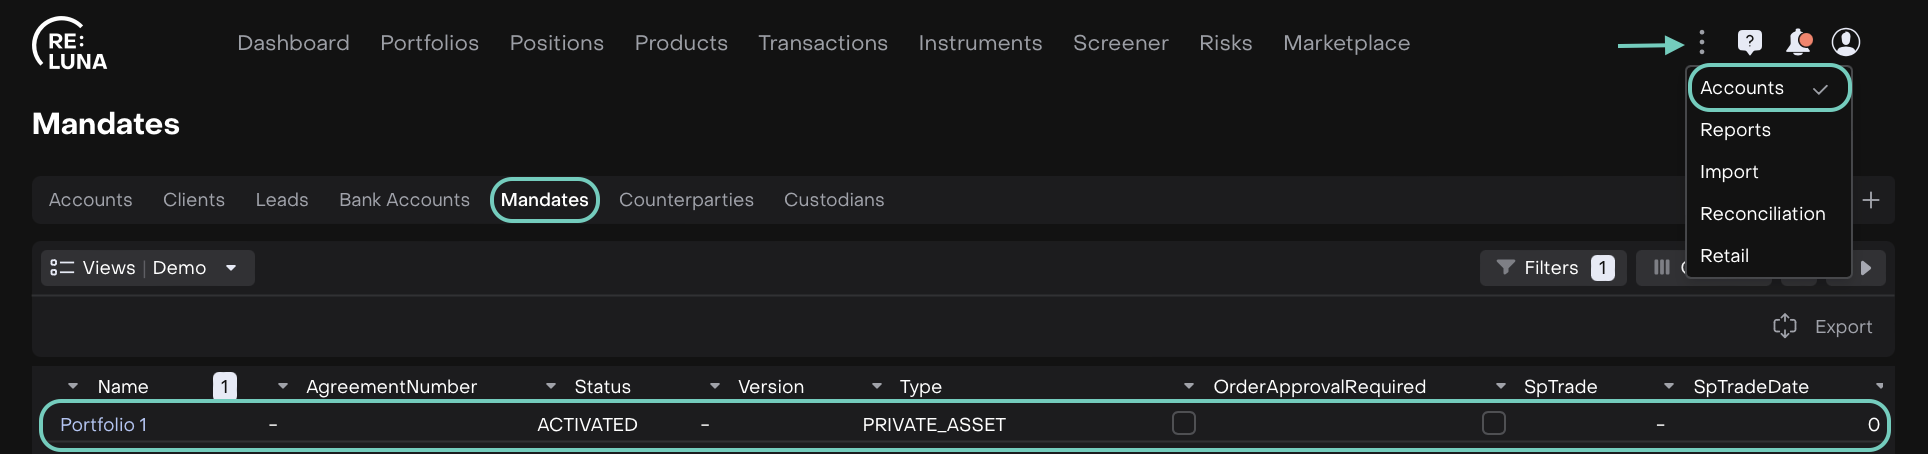1928x454 pixels.
Task: Select Reconciliation from the dropdown menu
Action: [x=1762, y=214]
